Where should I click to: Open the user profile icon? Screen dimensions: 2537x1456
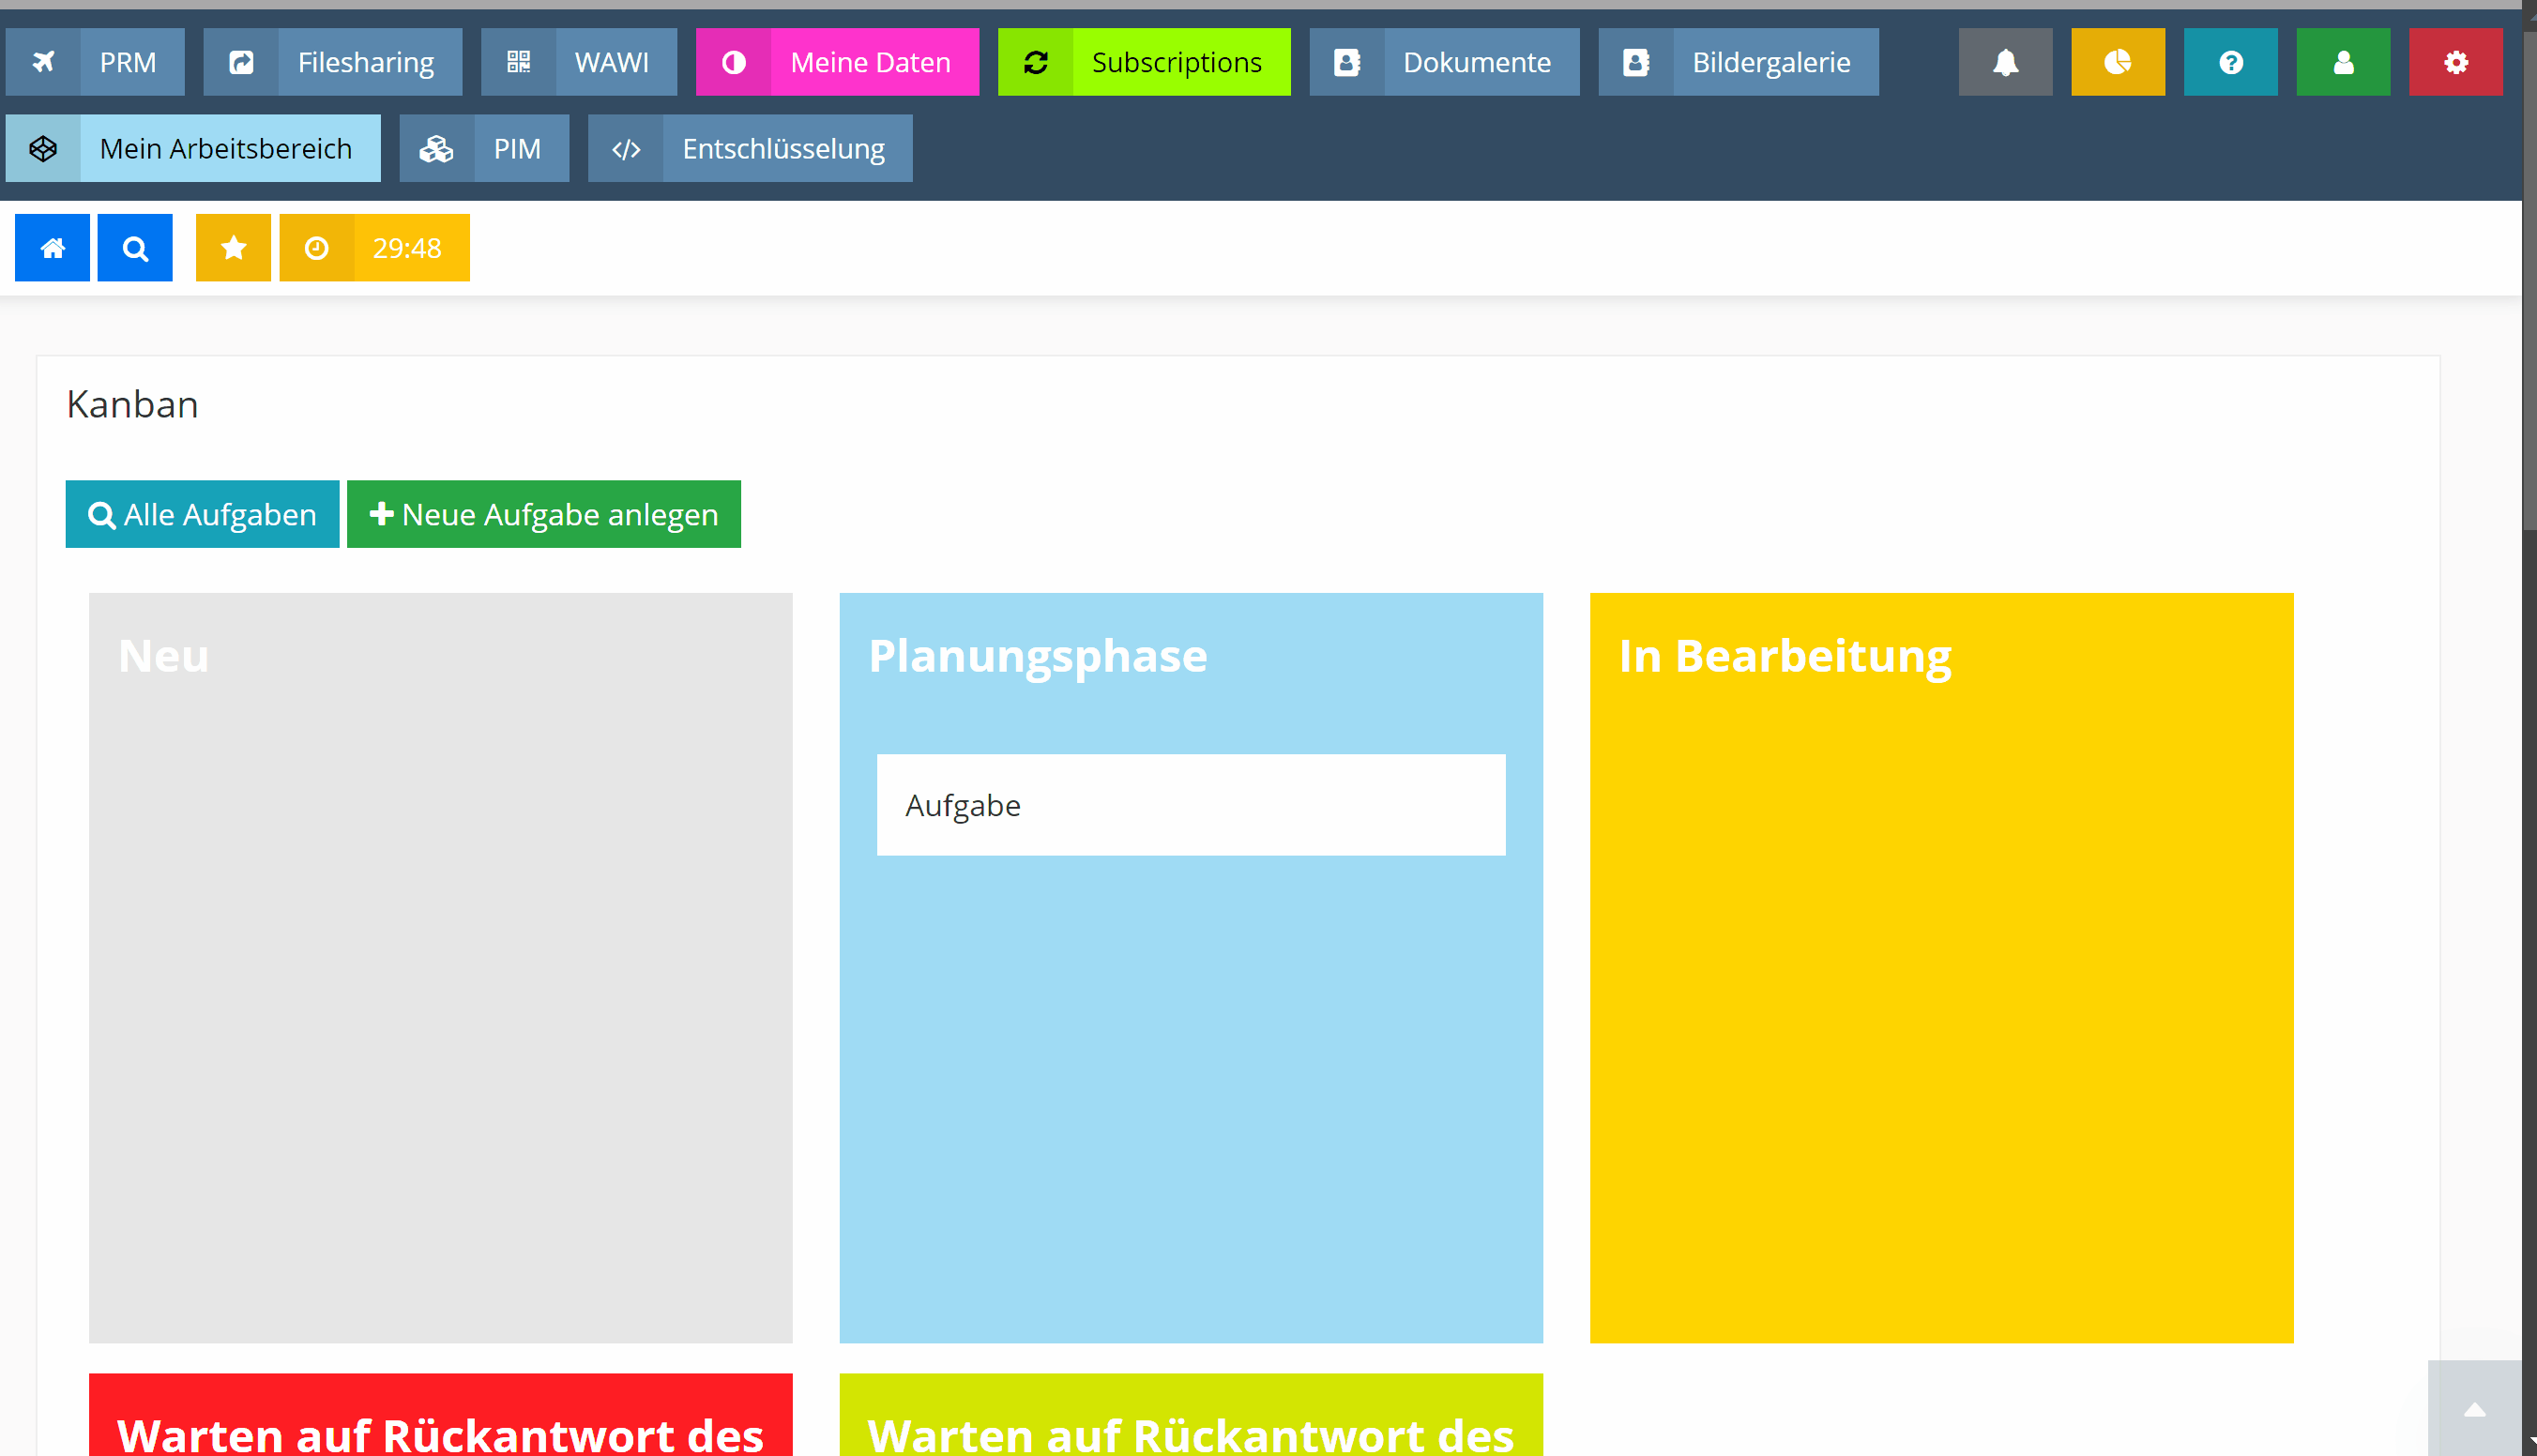click(x=2343, y=62)
